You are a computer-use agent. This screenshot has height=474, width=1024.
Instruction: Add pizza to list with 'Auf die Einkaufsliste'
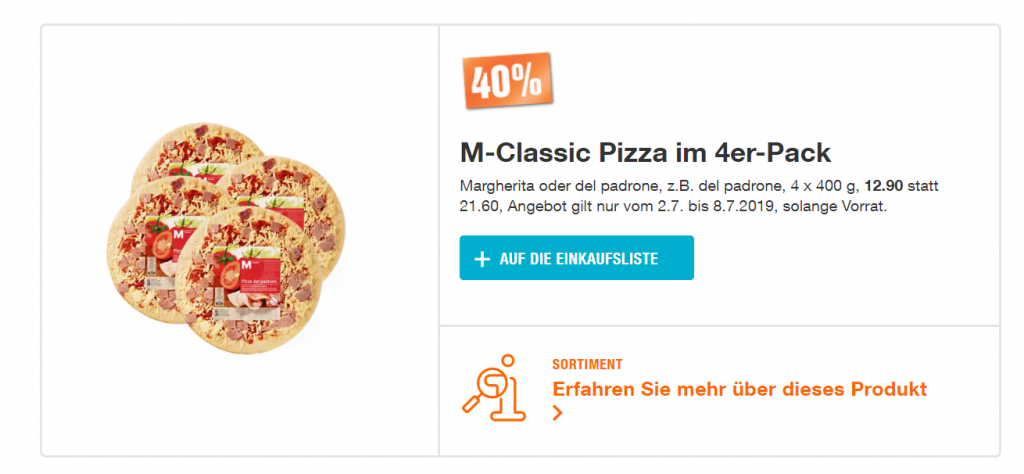click(576, 258)
